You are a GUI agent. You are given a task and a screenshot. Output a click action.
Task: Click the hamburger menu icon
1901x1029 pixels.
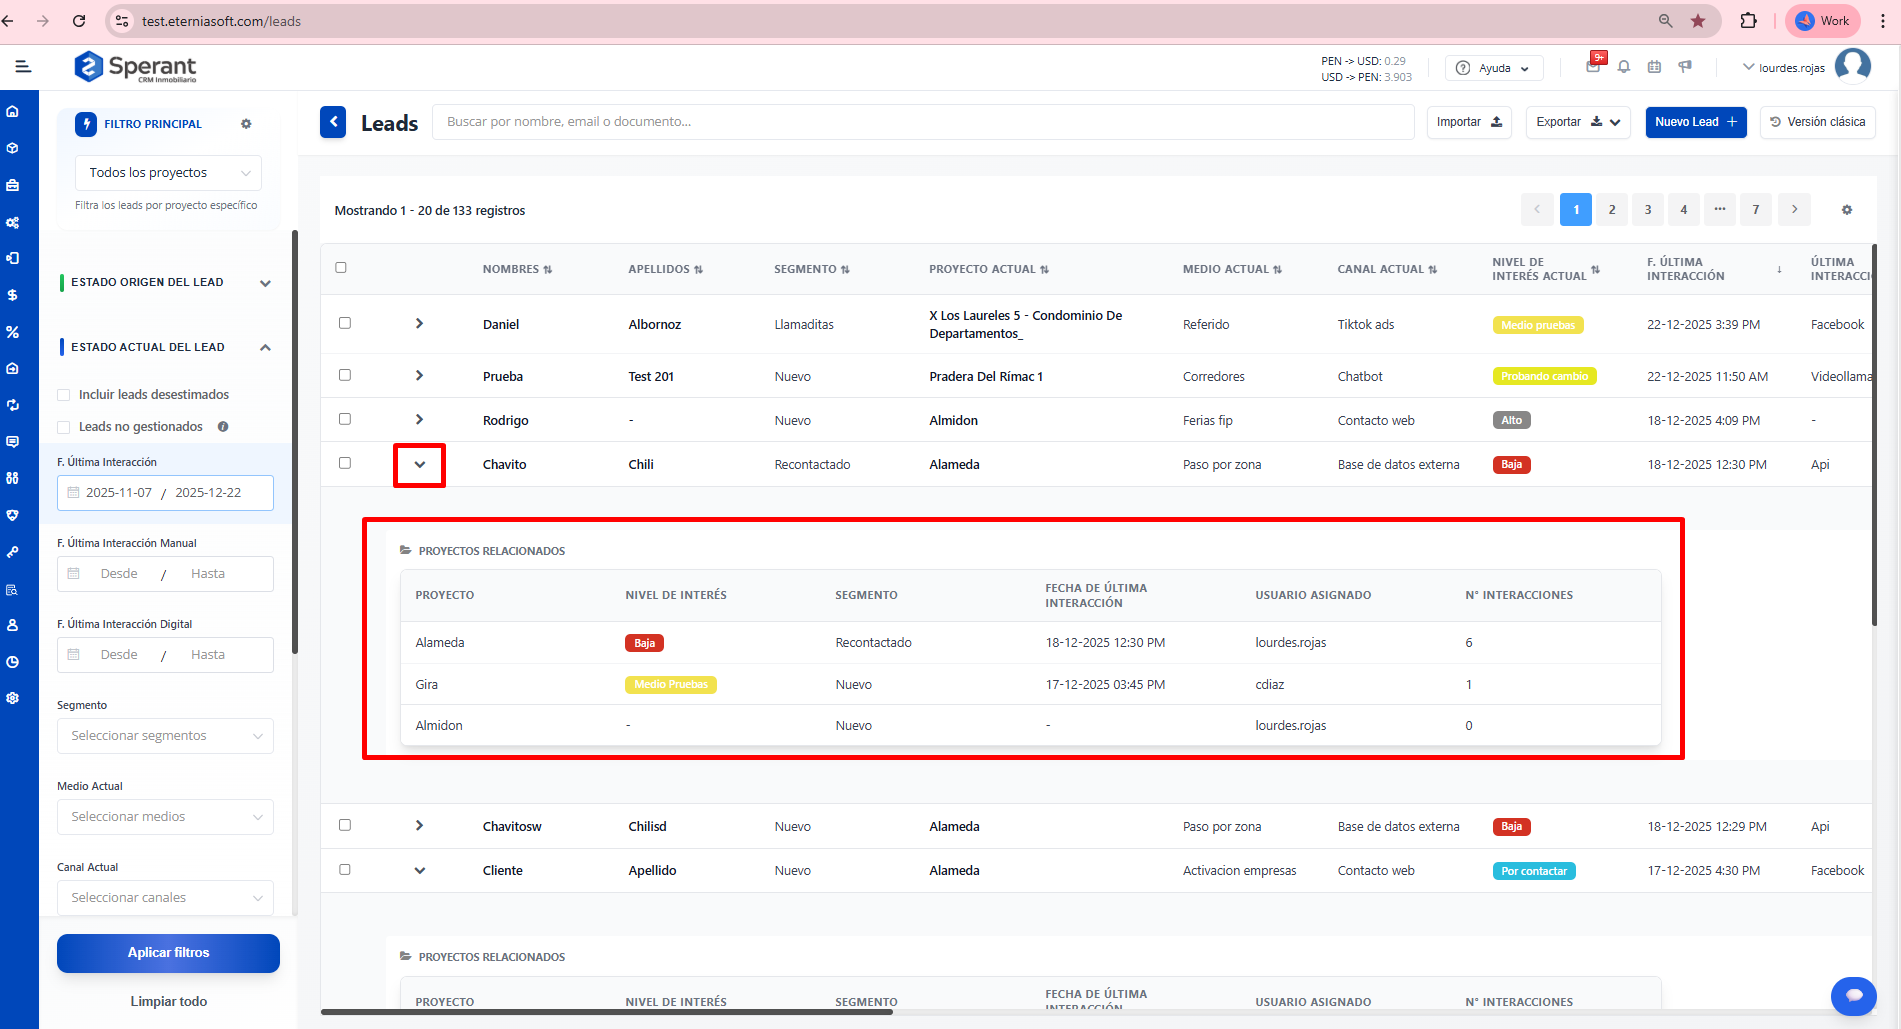point(23,67)
